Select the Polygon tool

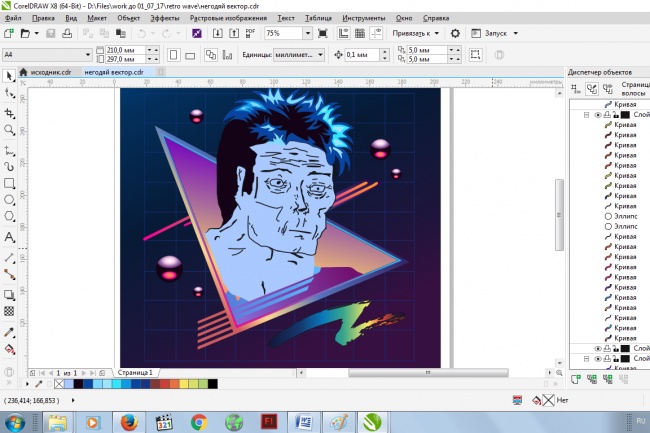9,216
